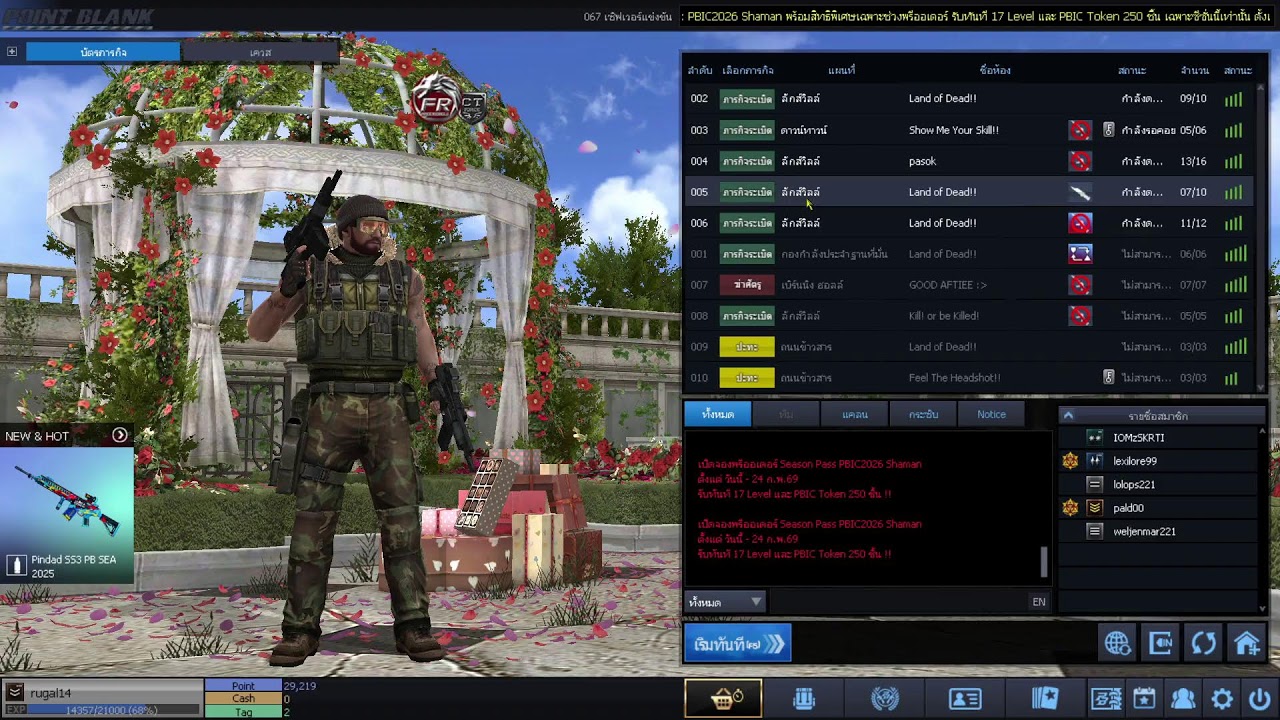The image size is (1280, 720).
Task: Select the greyed second chat tab
Action: point(786,414)
